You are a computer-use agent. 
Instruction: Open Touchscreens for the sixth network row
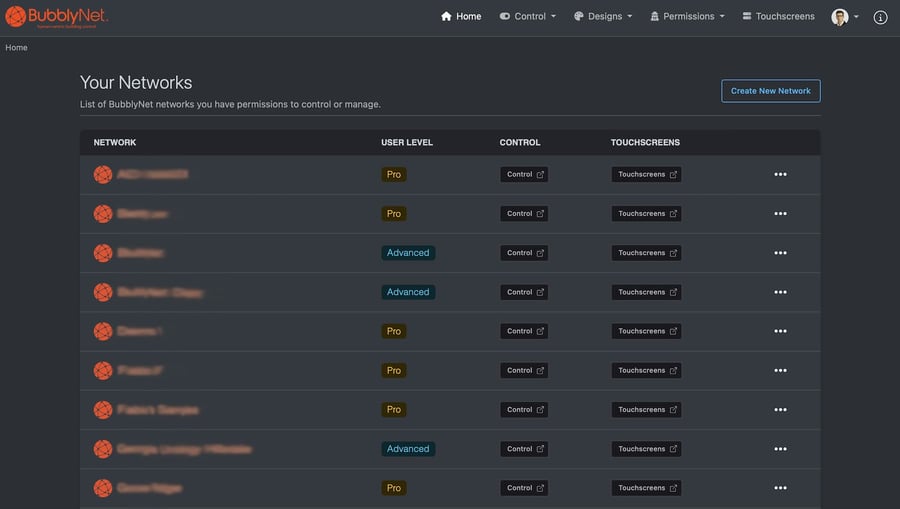click(646, 371)
